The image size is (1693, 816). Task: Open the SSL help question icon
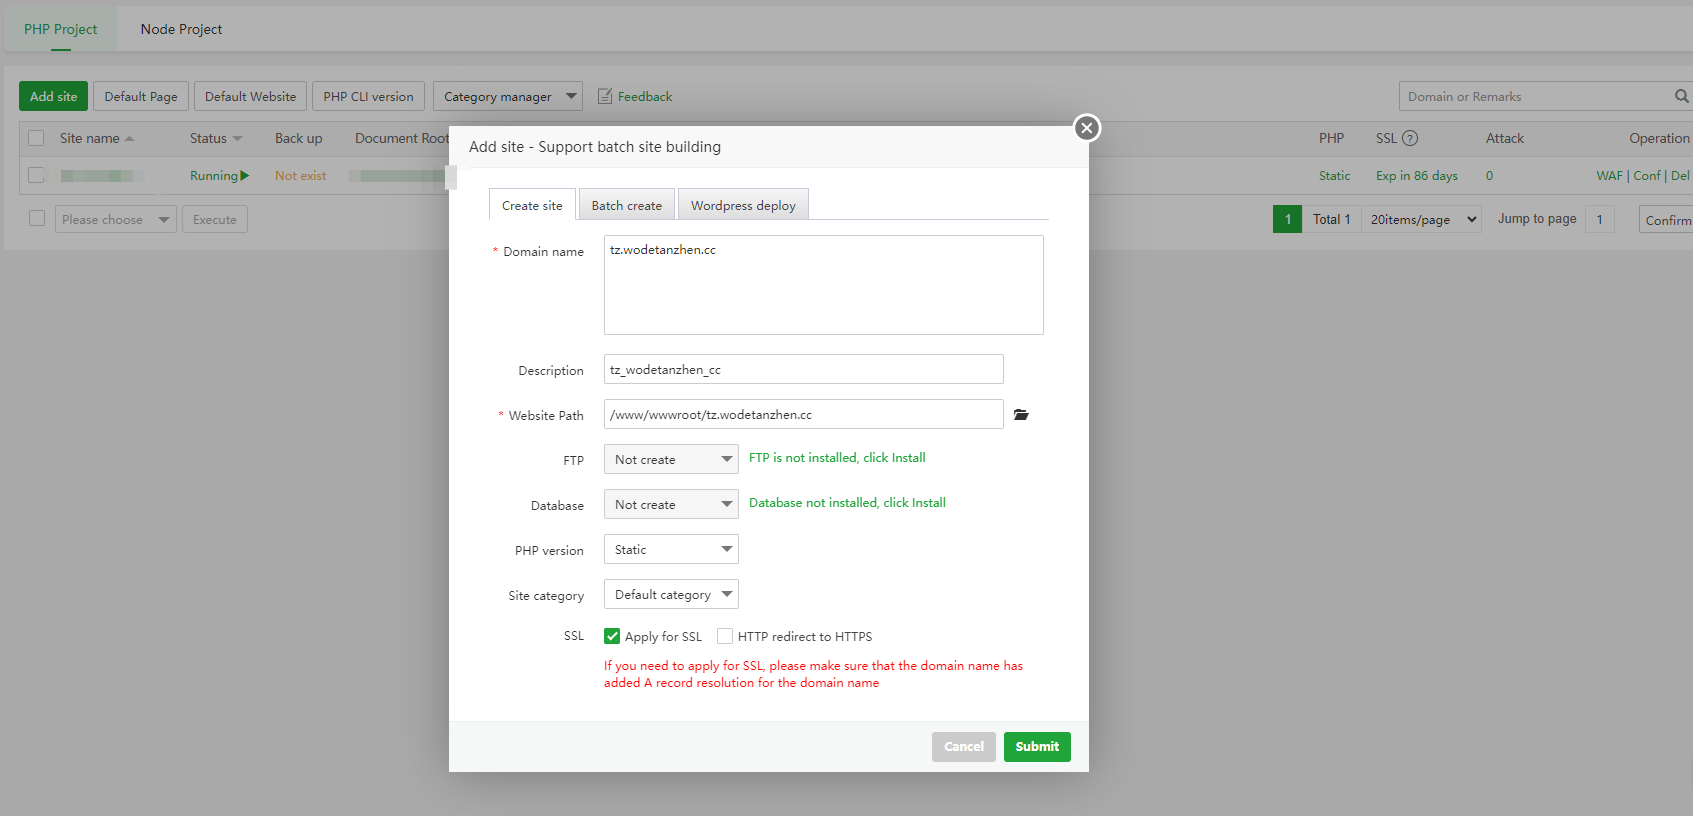1410,138
